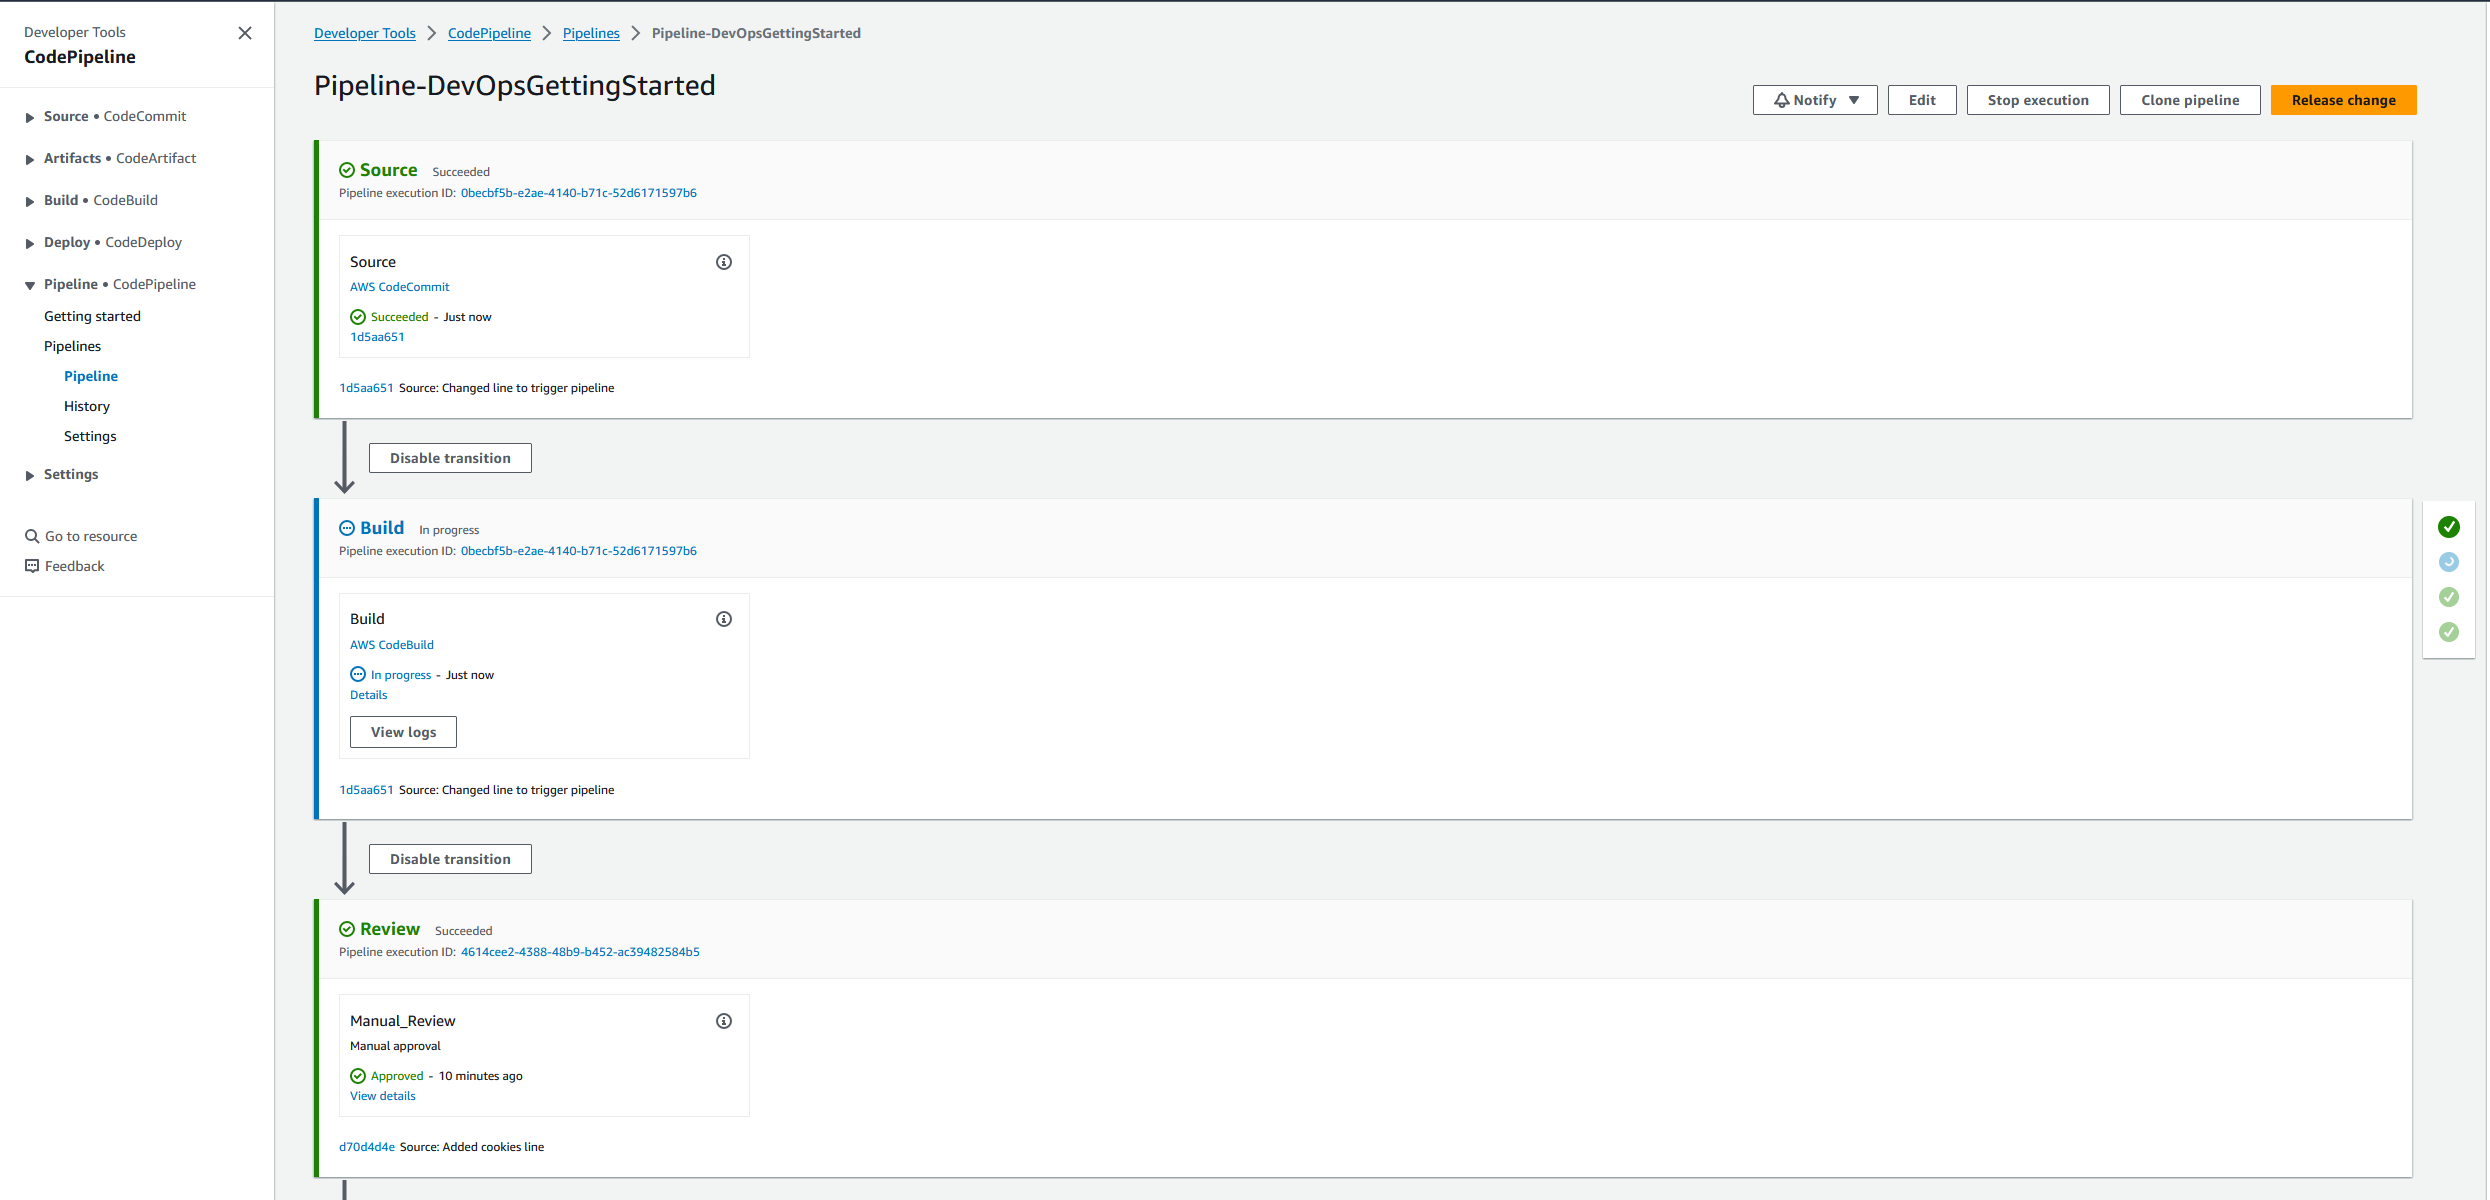Click the blue in-progress stage indicator
Screen dimensions: 2490x1200
tap(2449, 562)
